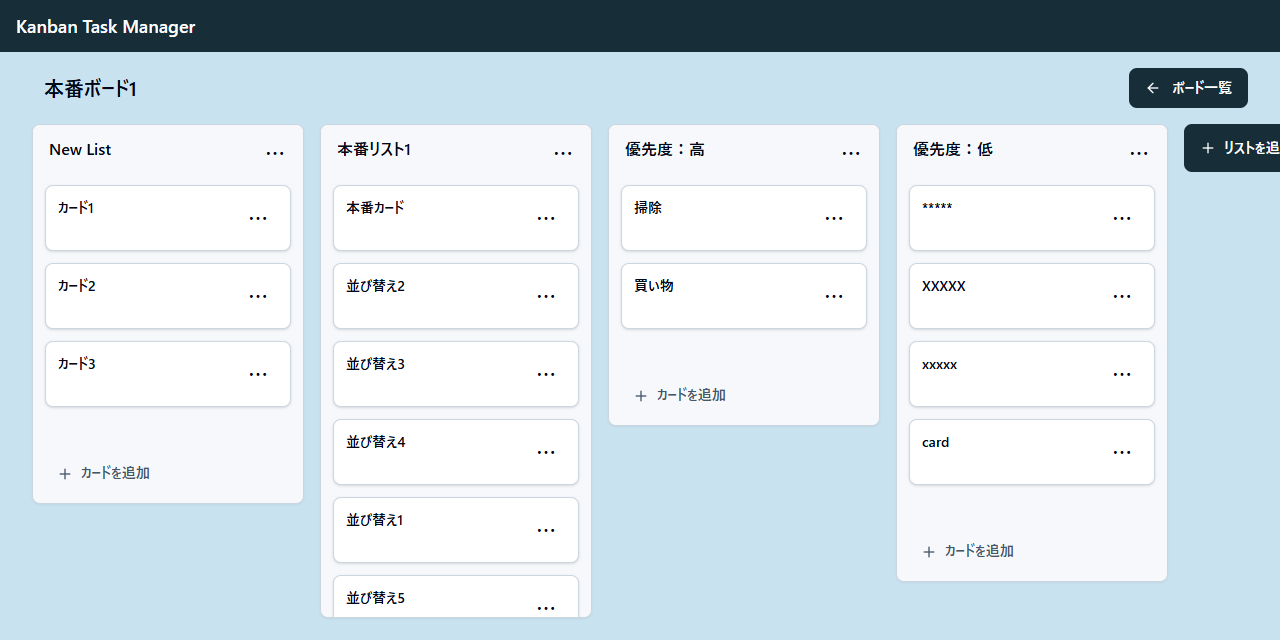
Task: Select the 本番ボード1 board title
Action: pos(90,89)
